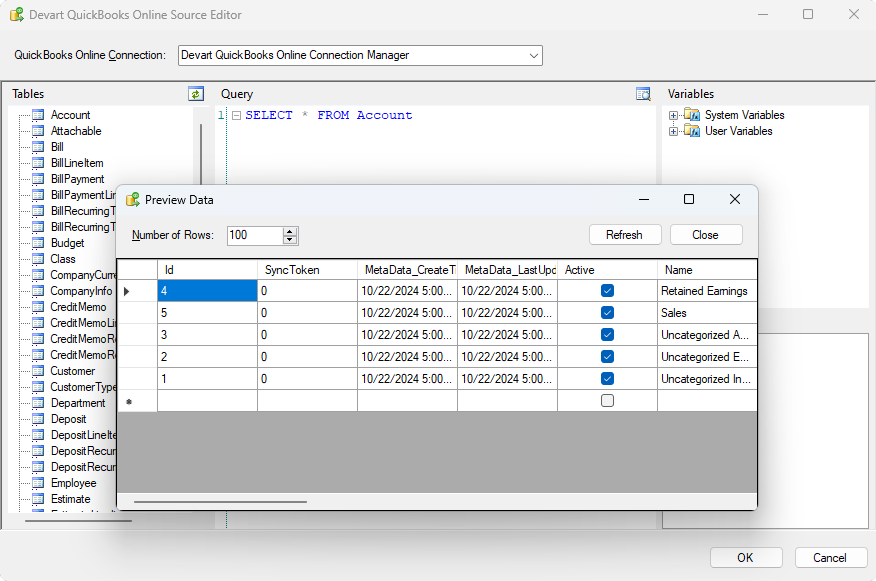This screenshot has width=876, height=581.
Task: Expand the System Variables node
Action: (674, 115)
